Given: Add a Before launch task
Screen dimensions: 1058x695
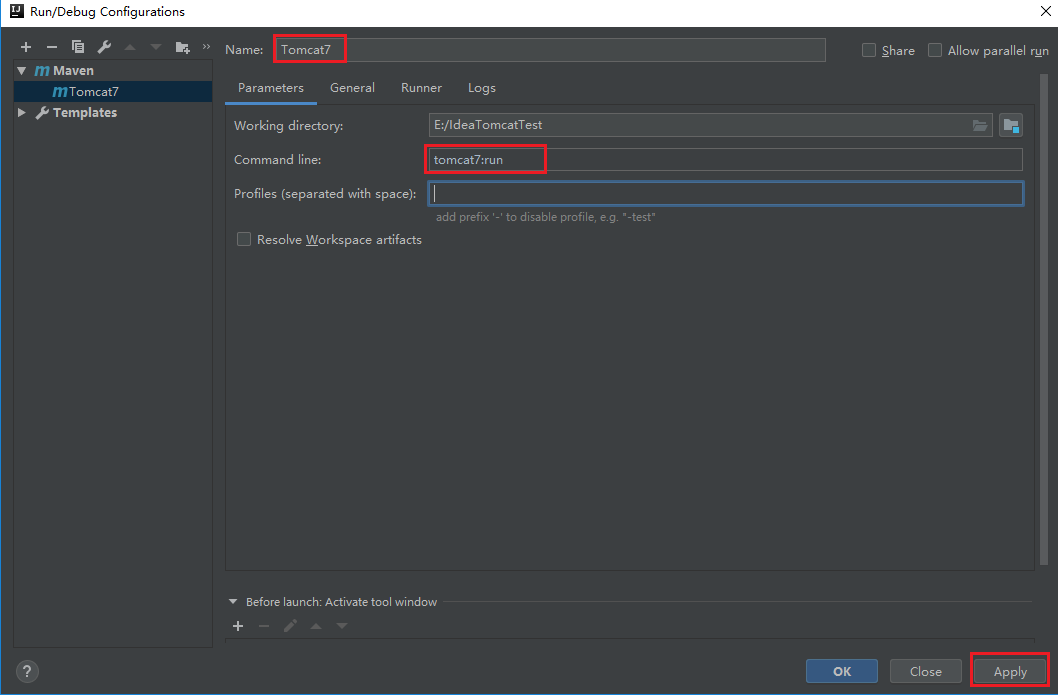Looking at the screenshot, I should pyautogui.click(x=238, y=626).
